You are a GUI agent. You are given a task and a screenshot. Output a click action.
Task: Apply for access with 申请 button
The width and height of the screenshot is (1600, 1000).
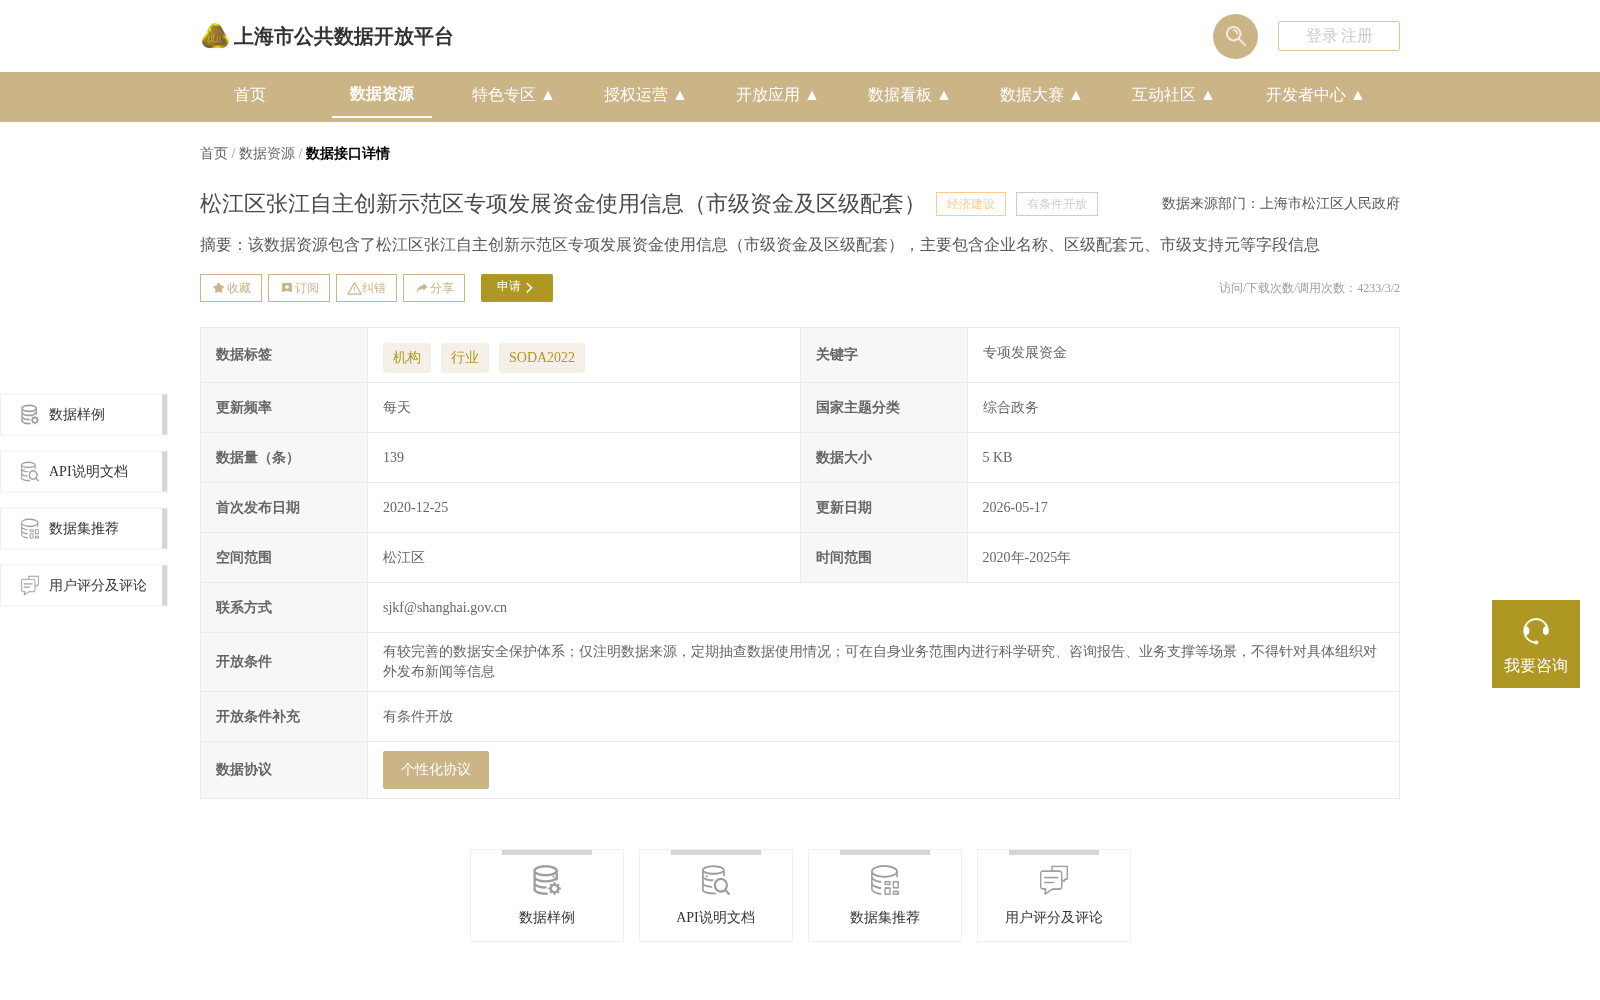(517, 288)
